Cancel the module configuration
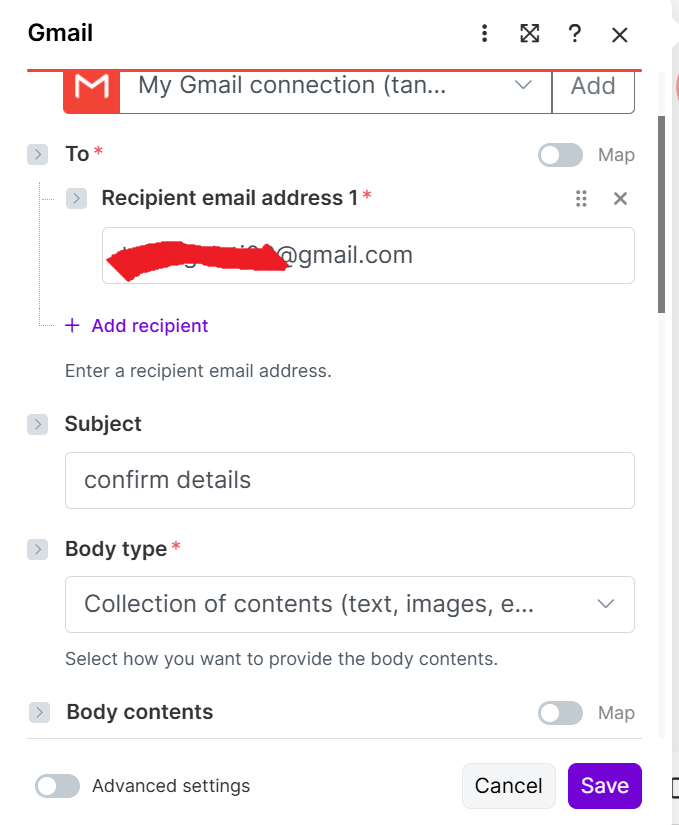Viewport: 679px width, 825px height. (x=508, y=786)
